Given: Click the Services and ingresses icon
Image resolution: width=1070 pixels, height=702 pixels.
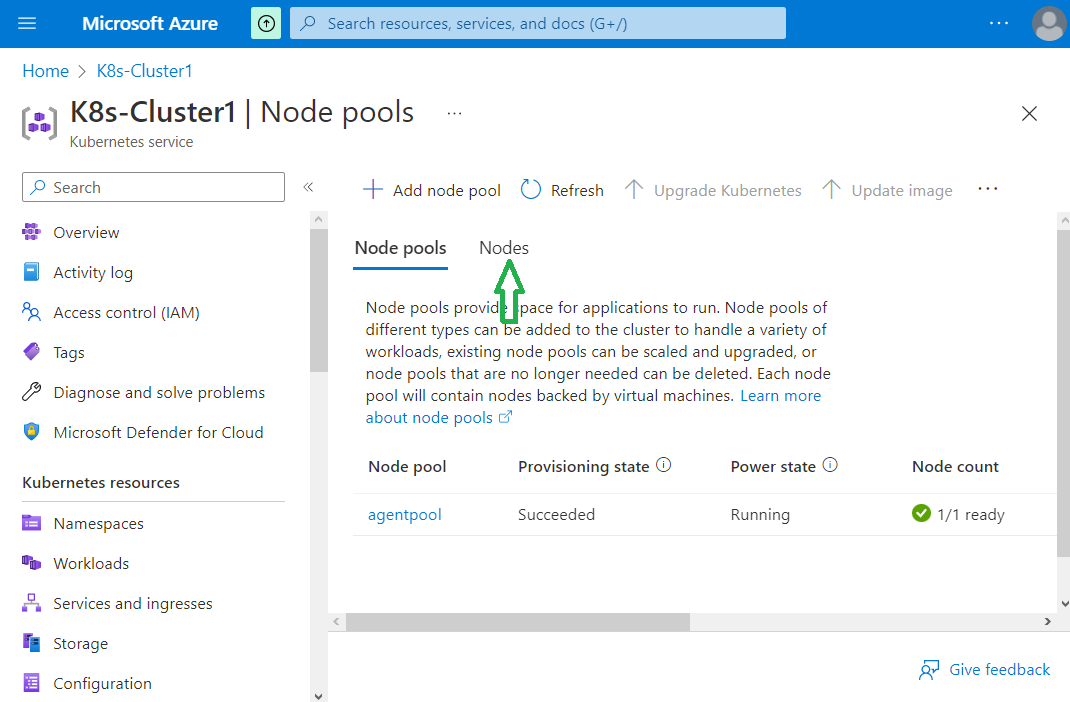Looking at the screenshot, I should [31, 603].
